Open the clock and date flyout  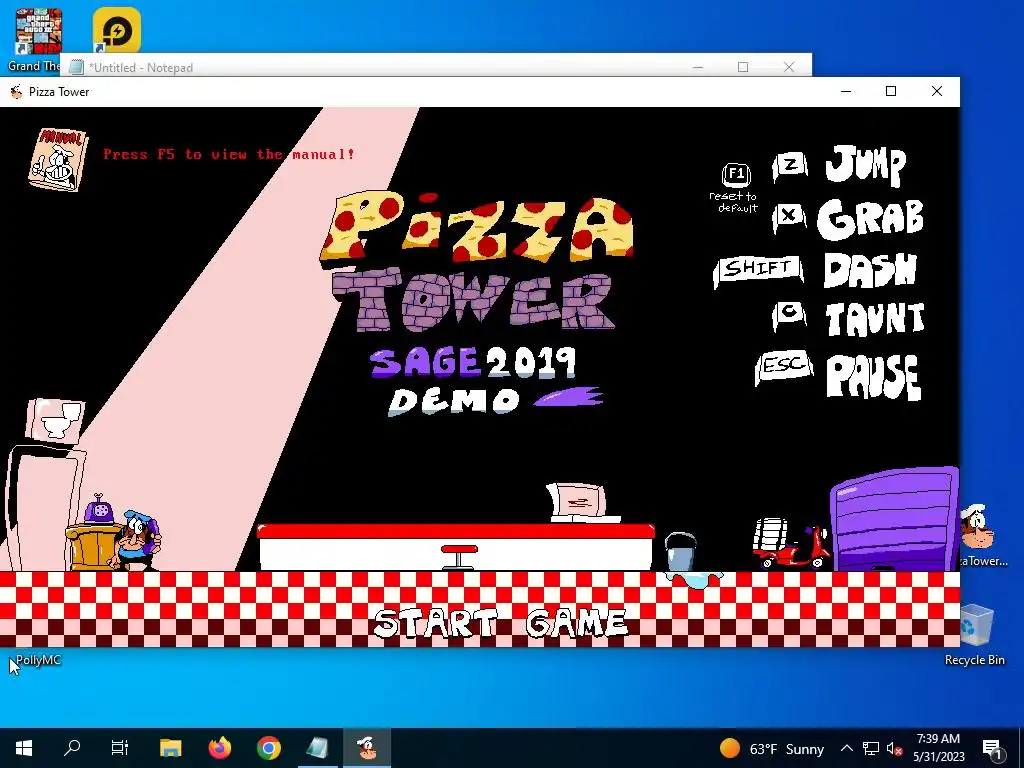coord(938,748)
